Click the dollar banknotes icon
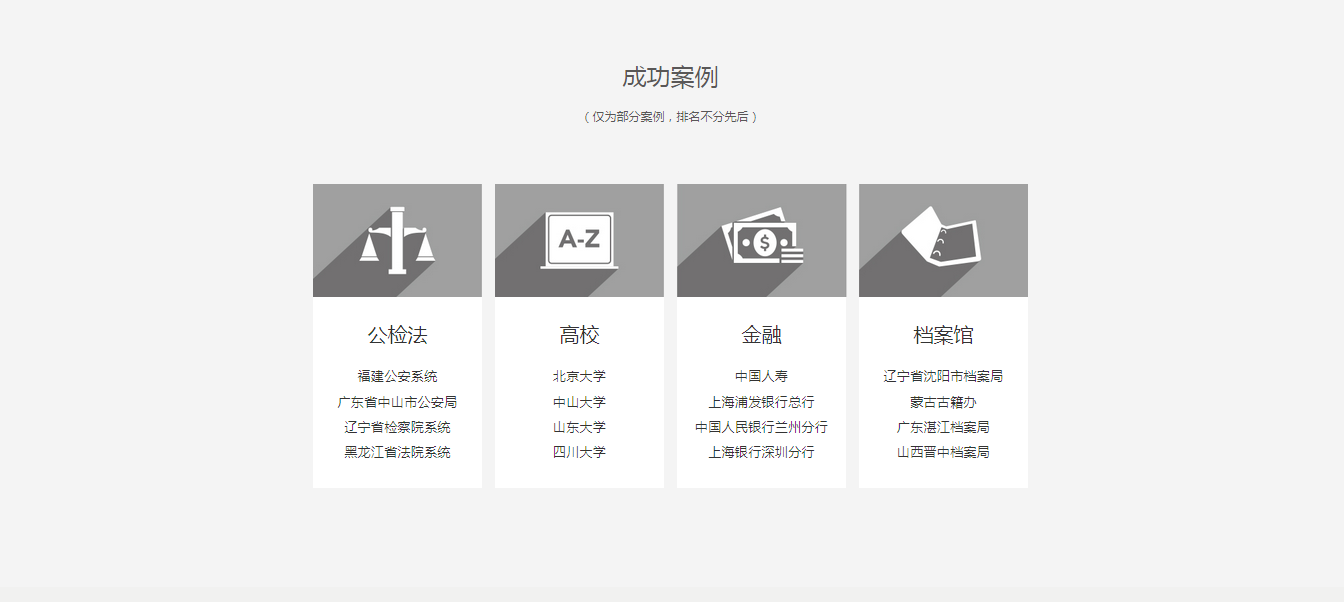The height and width of the screenshot is (602, 1344). click(x=762, y=236)
